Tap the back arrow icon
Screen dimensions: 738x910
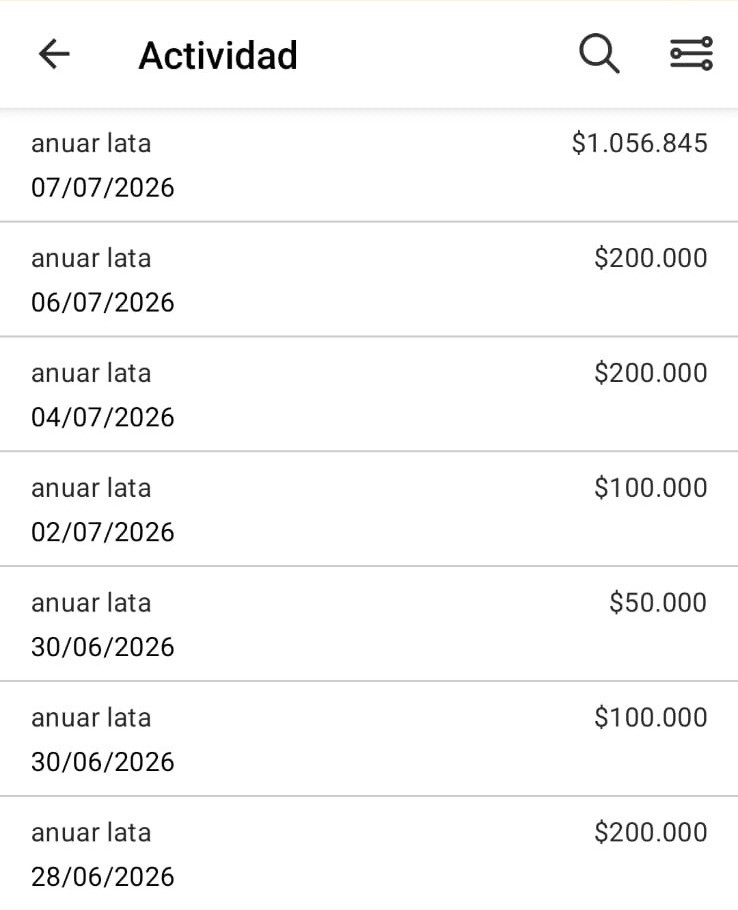pos(54,54)
